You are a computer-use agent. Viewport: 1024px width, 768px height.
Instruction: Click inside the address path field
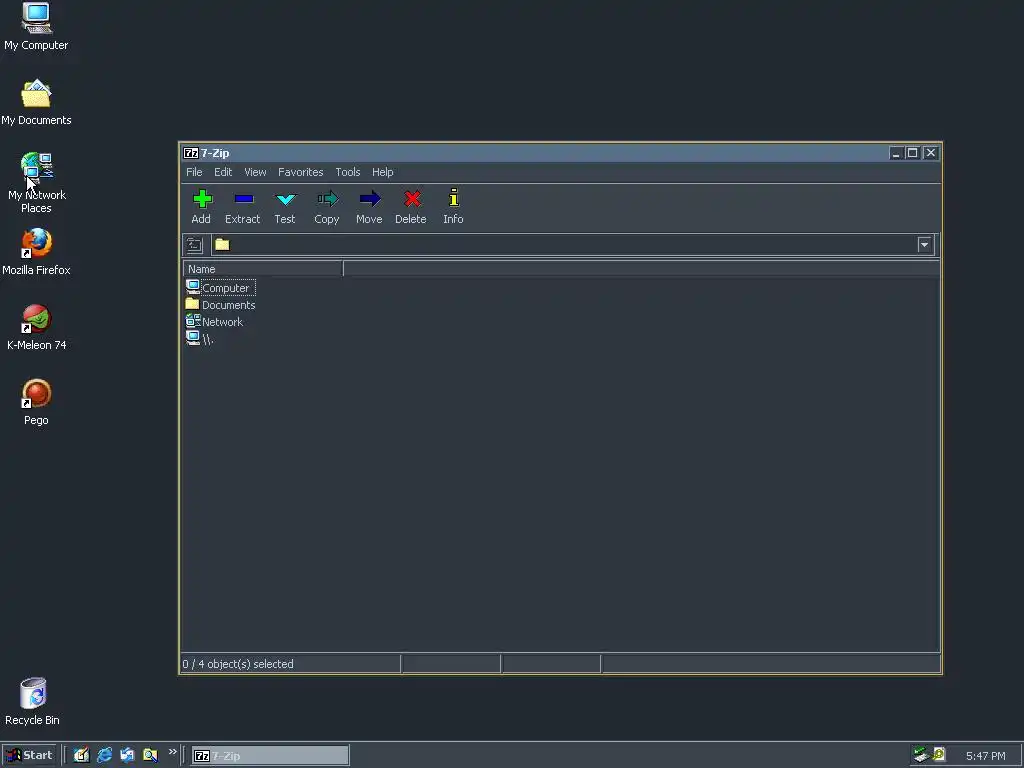click(565, 245)
